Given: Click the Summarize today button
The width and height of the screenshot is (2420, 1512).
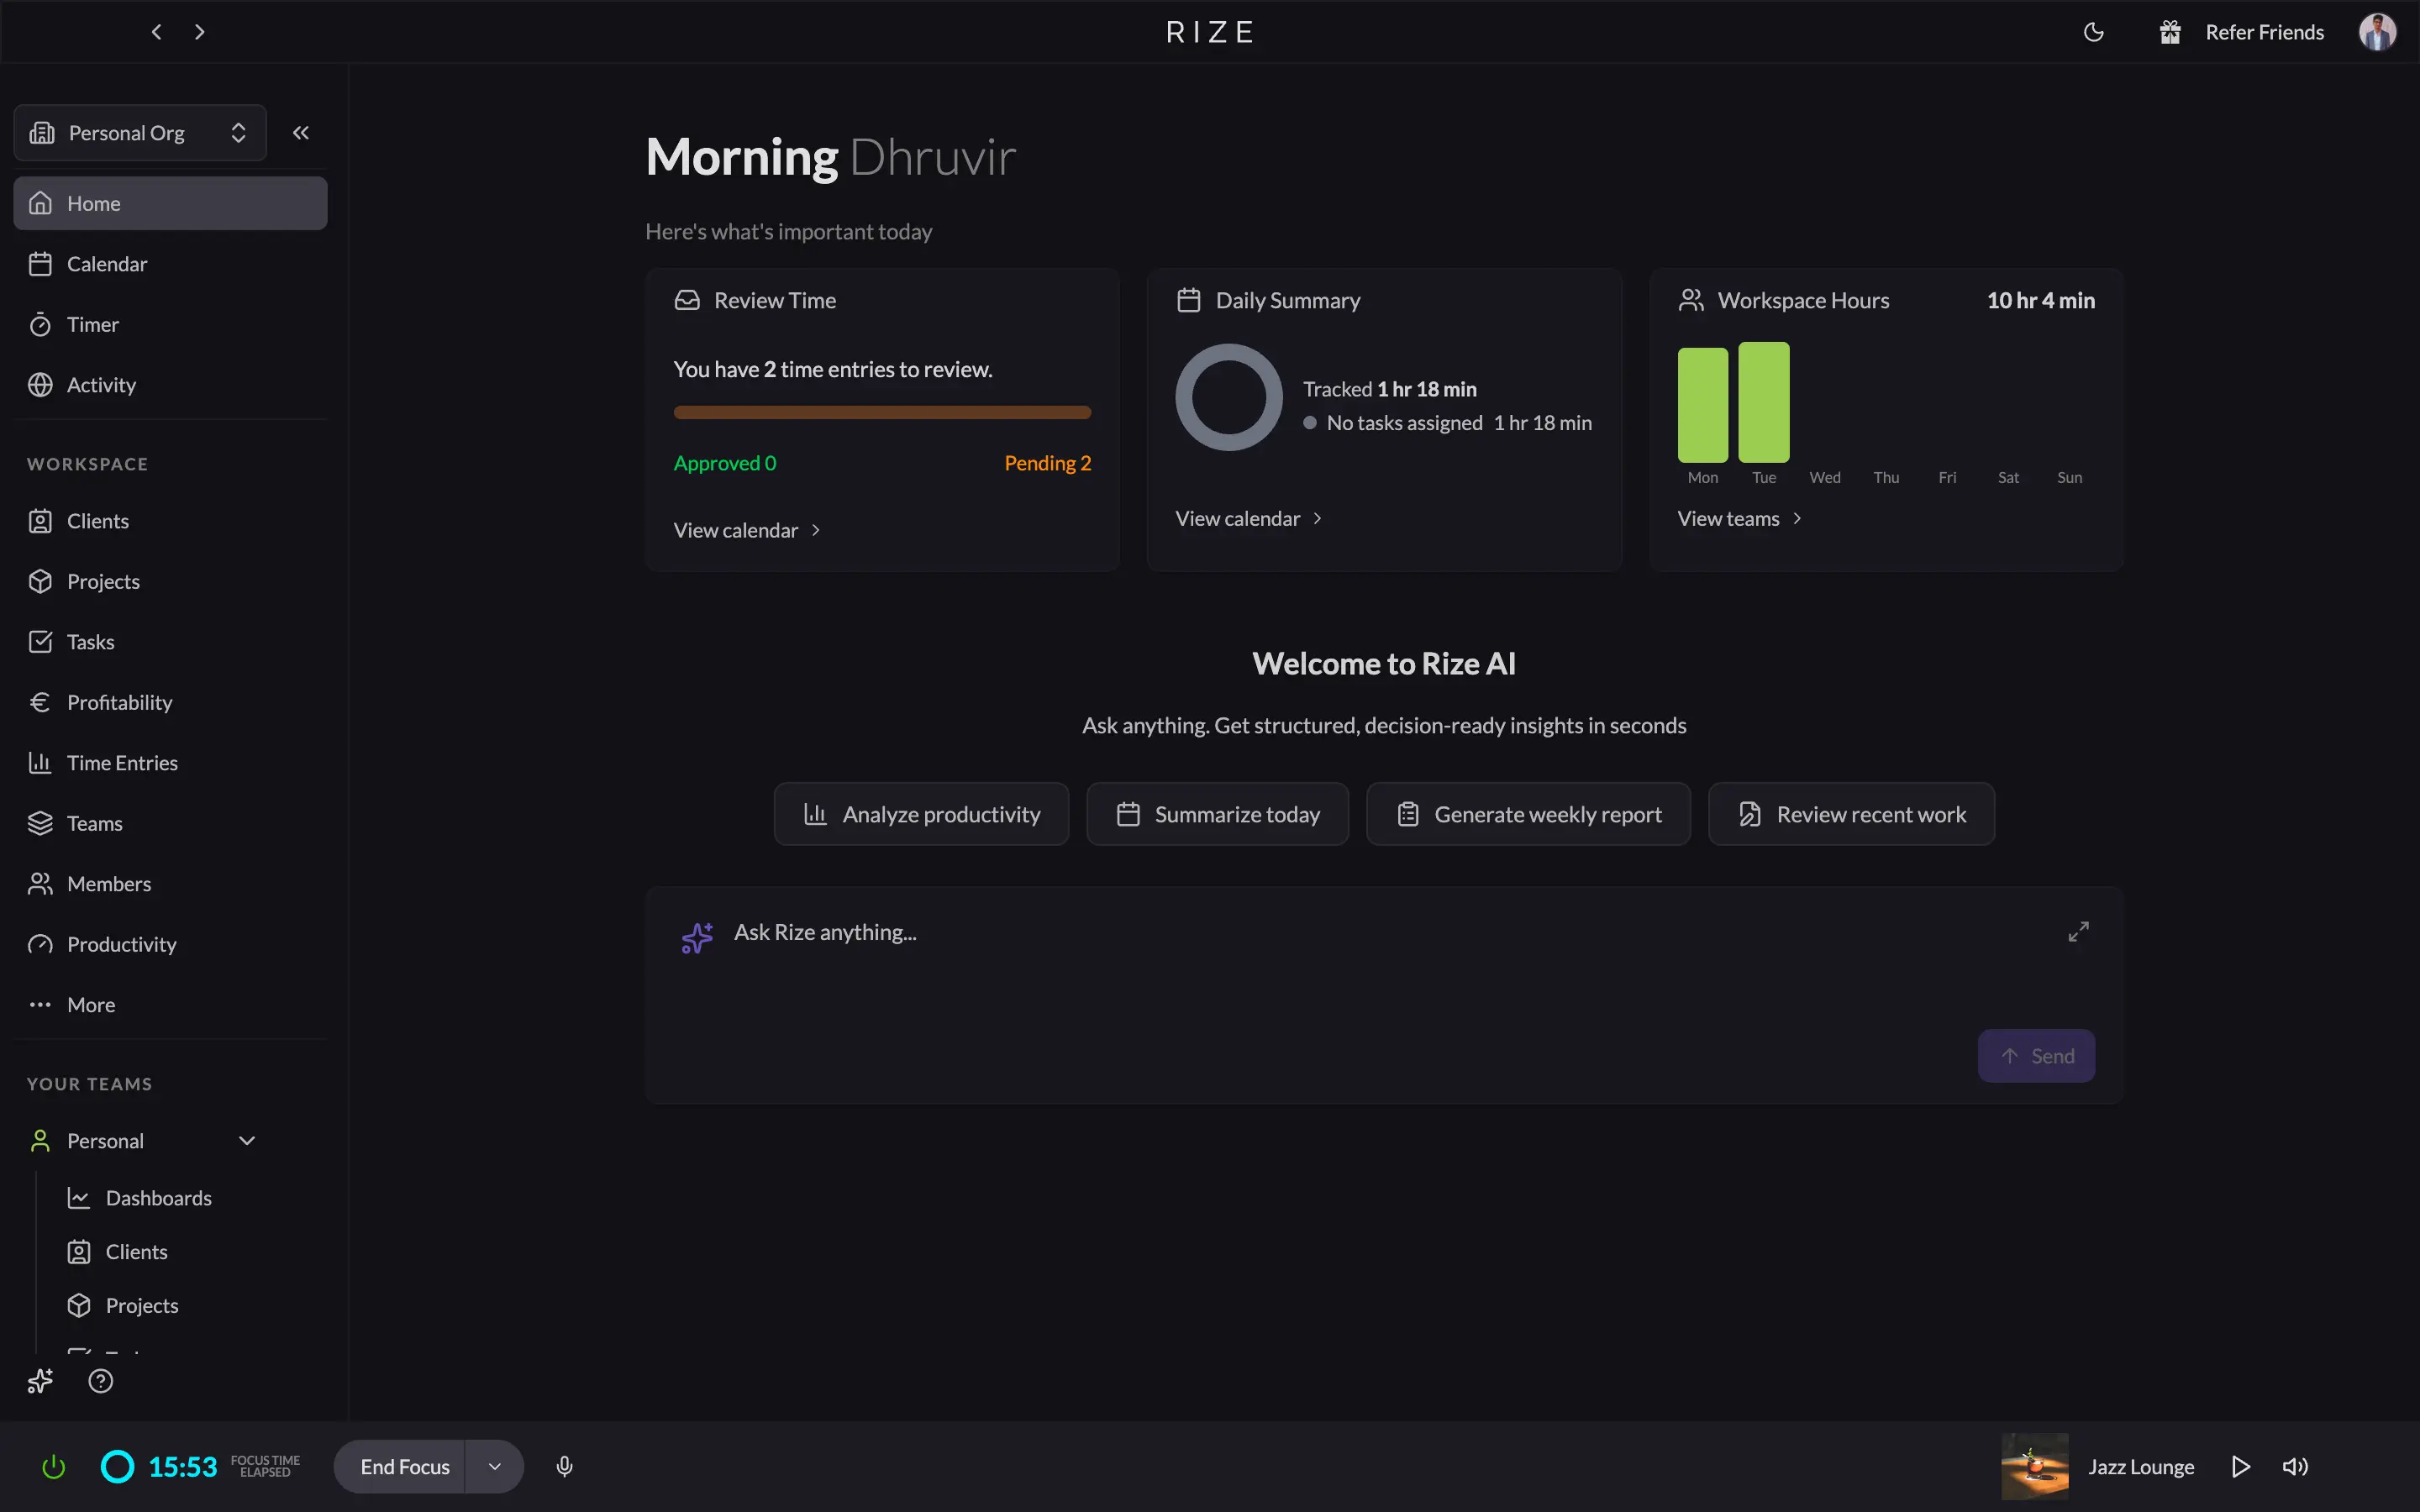Looking at the screenshot, I should pyautogui.click(x=1217, y=814).
